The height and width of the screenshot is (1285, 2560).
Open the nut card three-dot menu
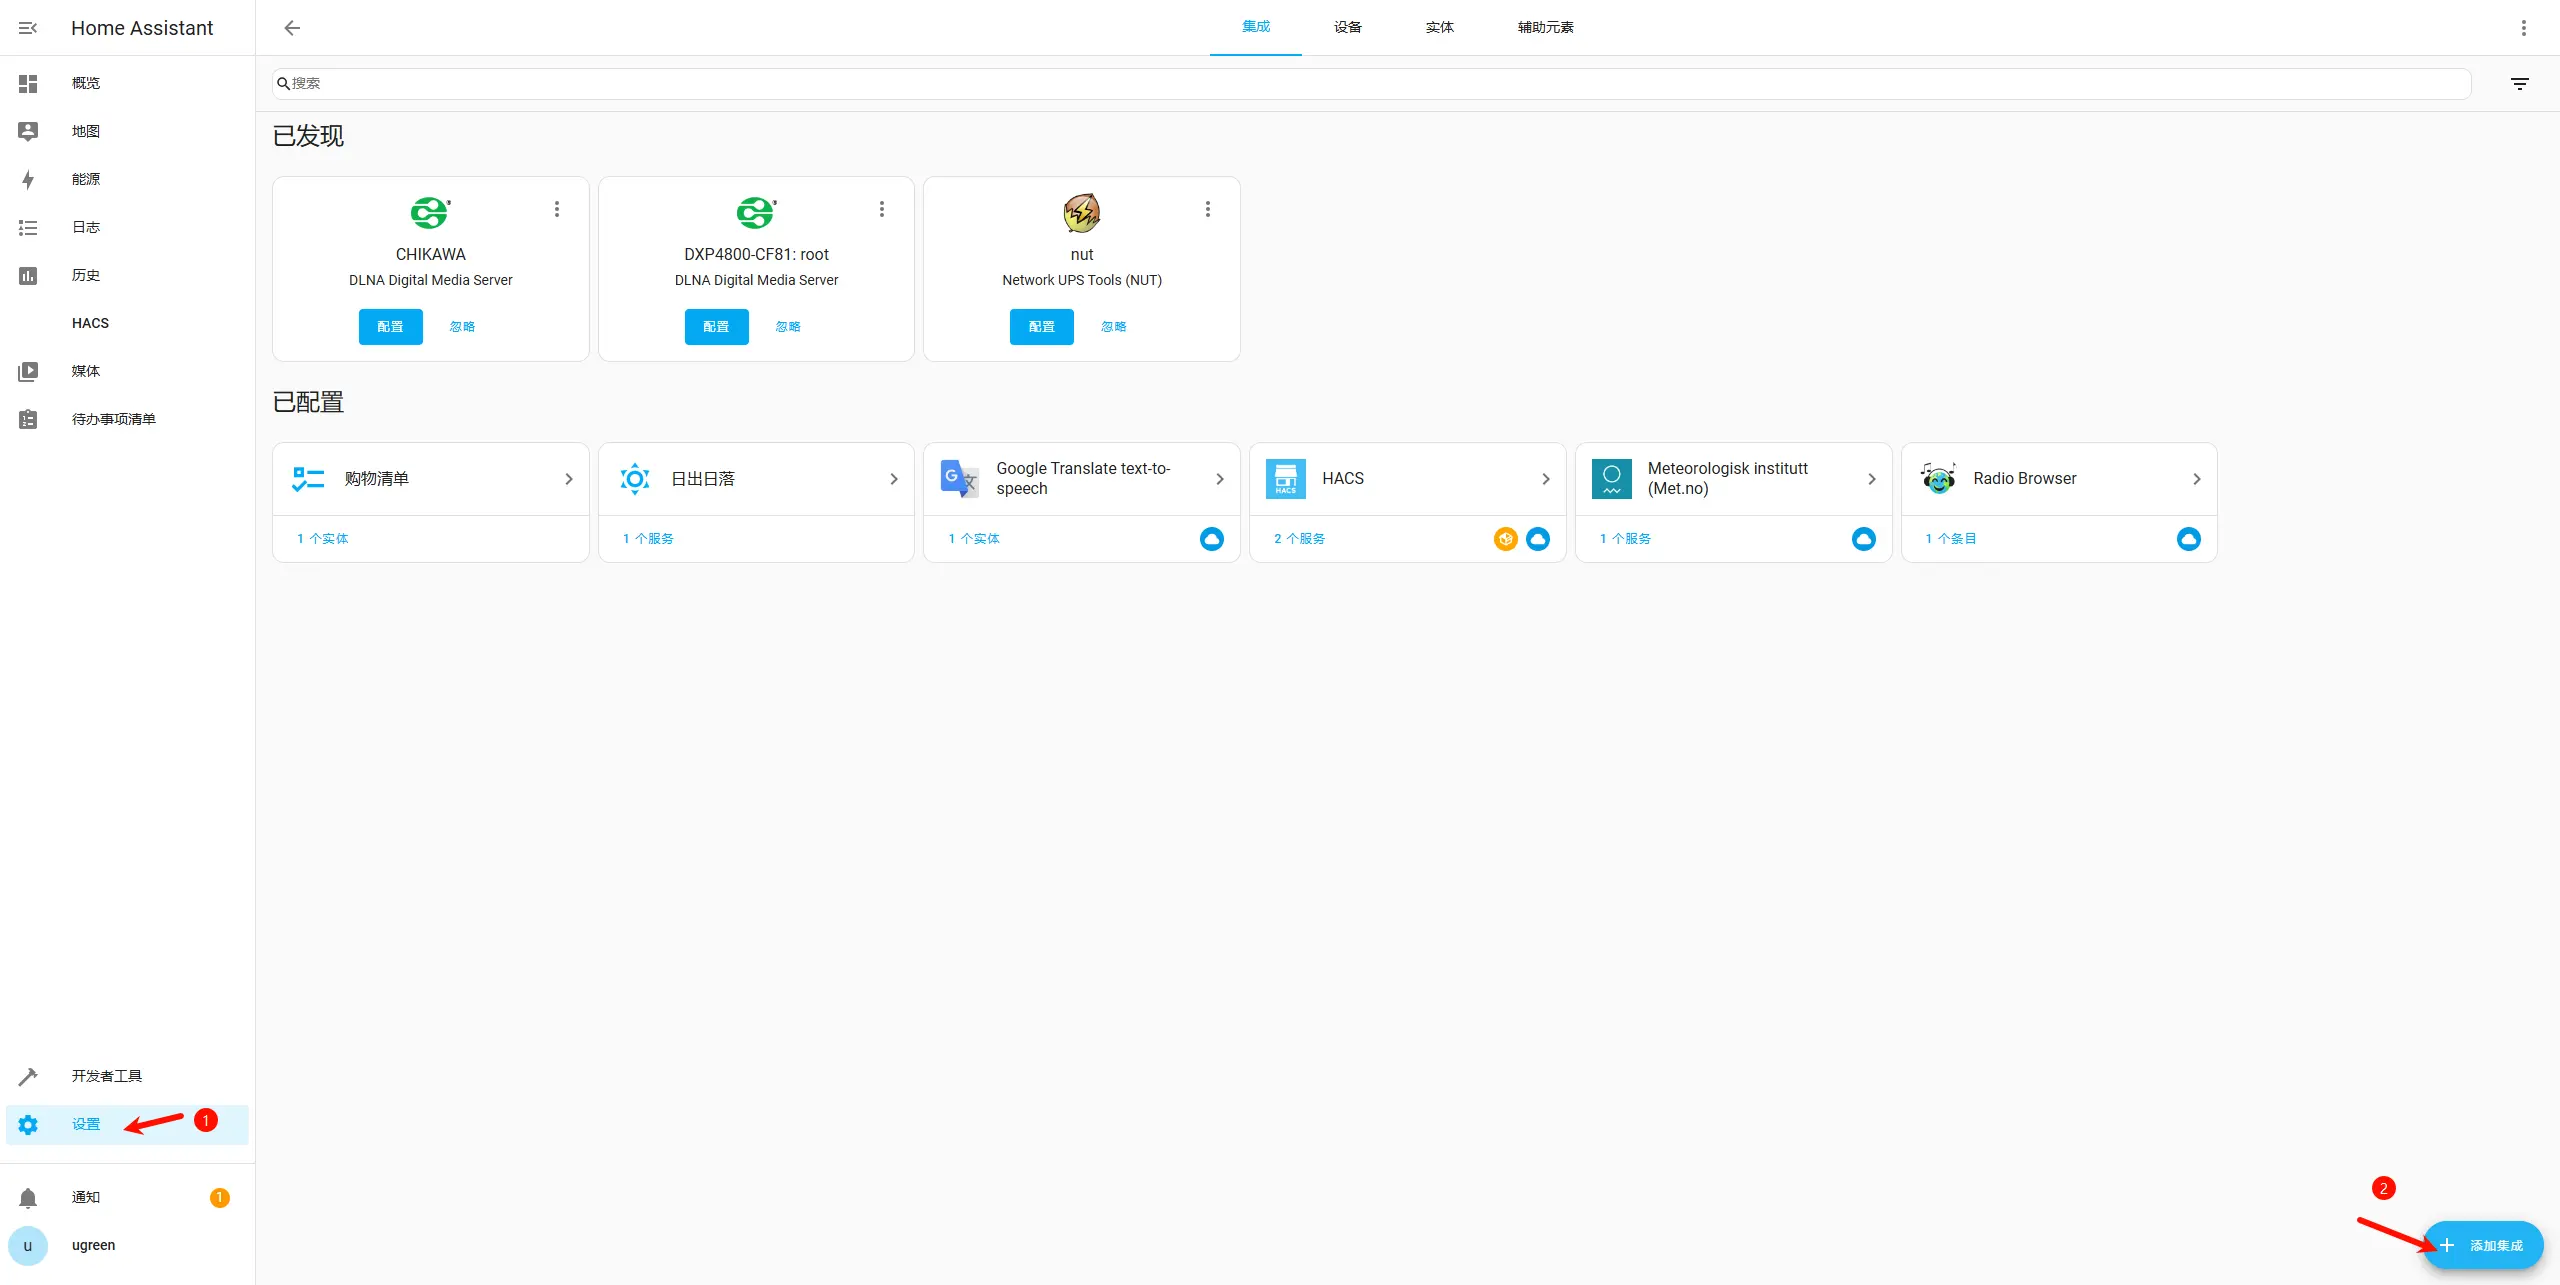tap(1208, 209)
